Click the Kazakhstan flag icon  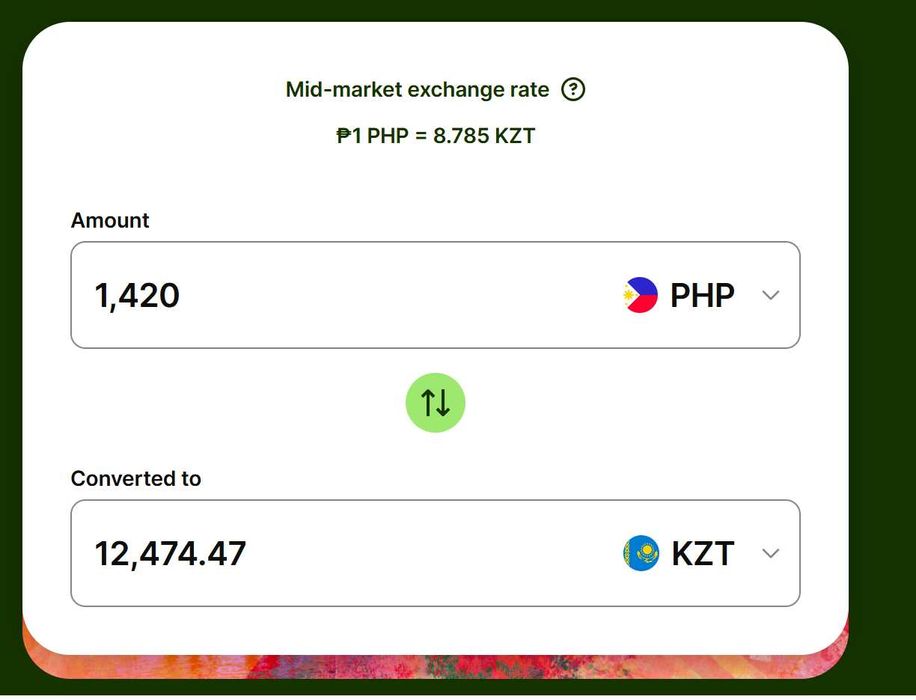coord(641,553)
